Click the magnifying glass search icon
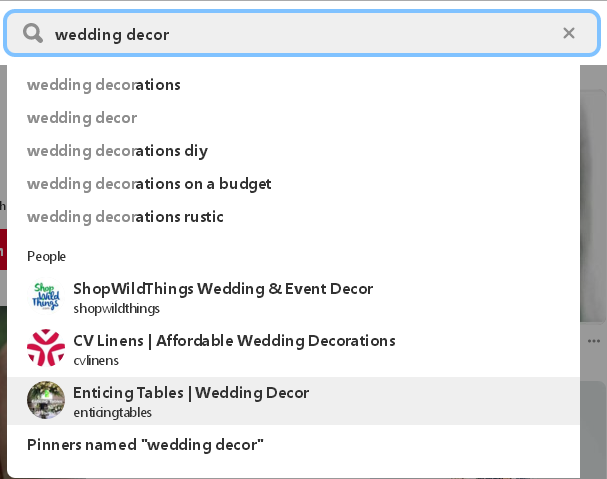 [x=33, y=33]
